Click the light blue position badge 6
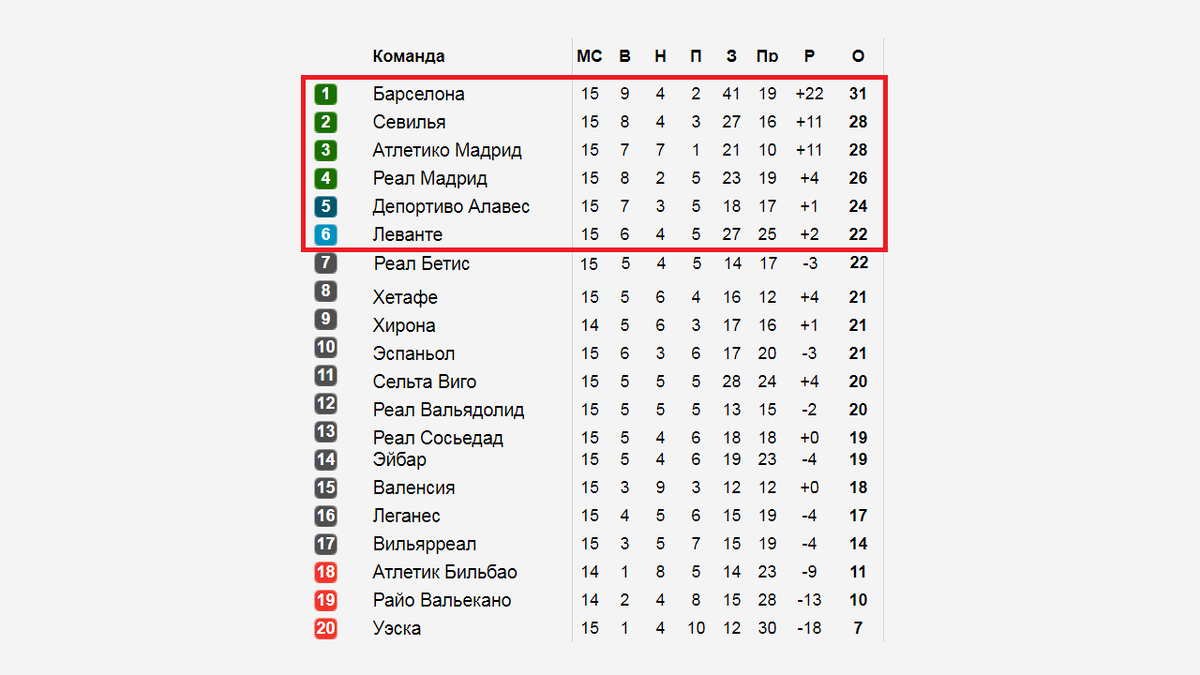 pyautogui.click(x=325, y=234)
